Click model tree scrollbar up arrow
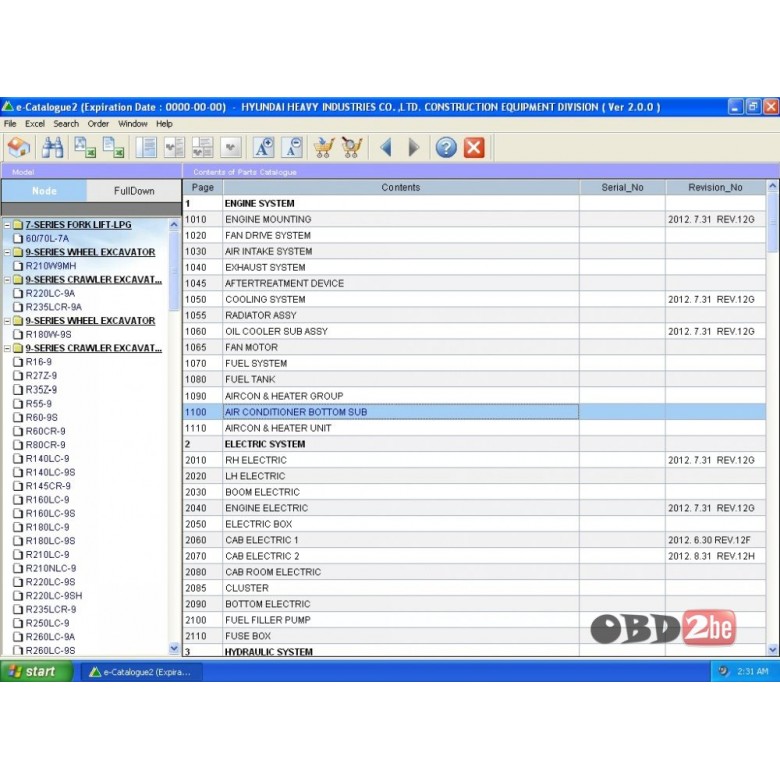Image resolution: width=780 pixels, height=780 pixels. pos(174,225)
